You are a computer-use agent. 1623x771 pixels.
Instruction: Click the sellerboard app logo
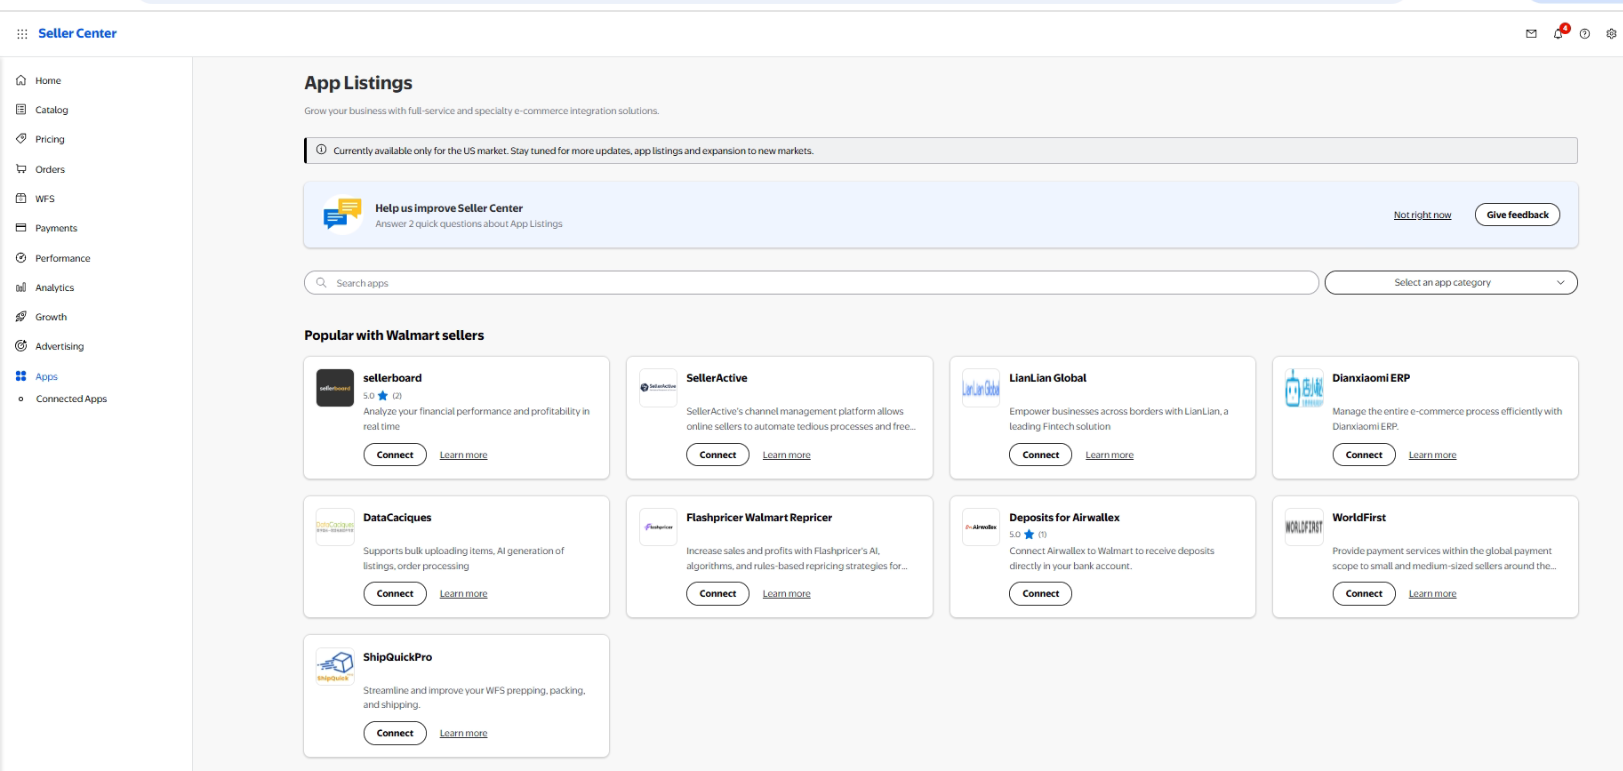coord(335,388)
